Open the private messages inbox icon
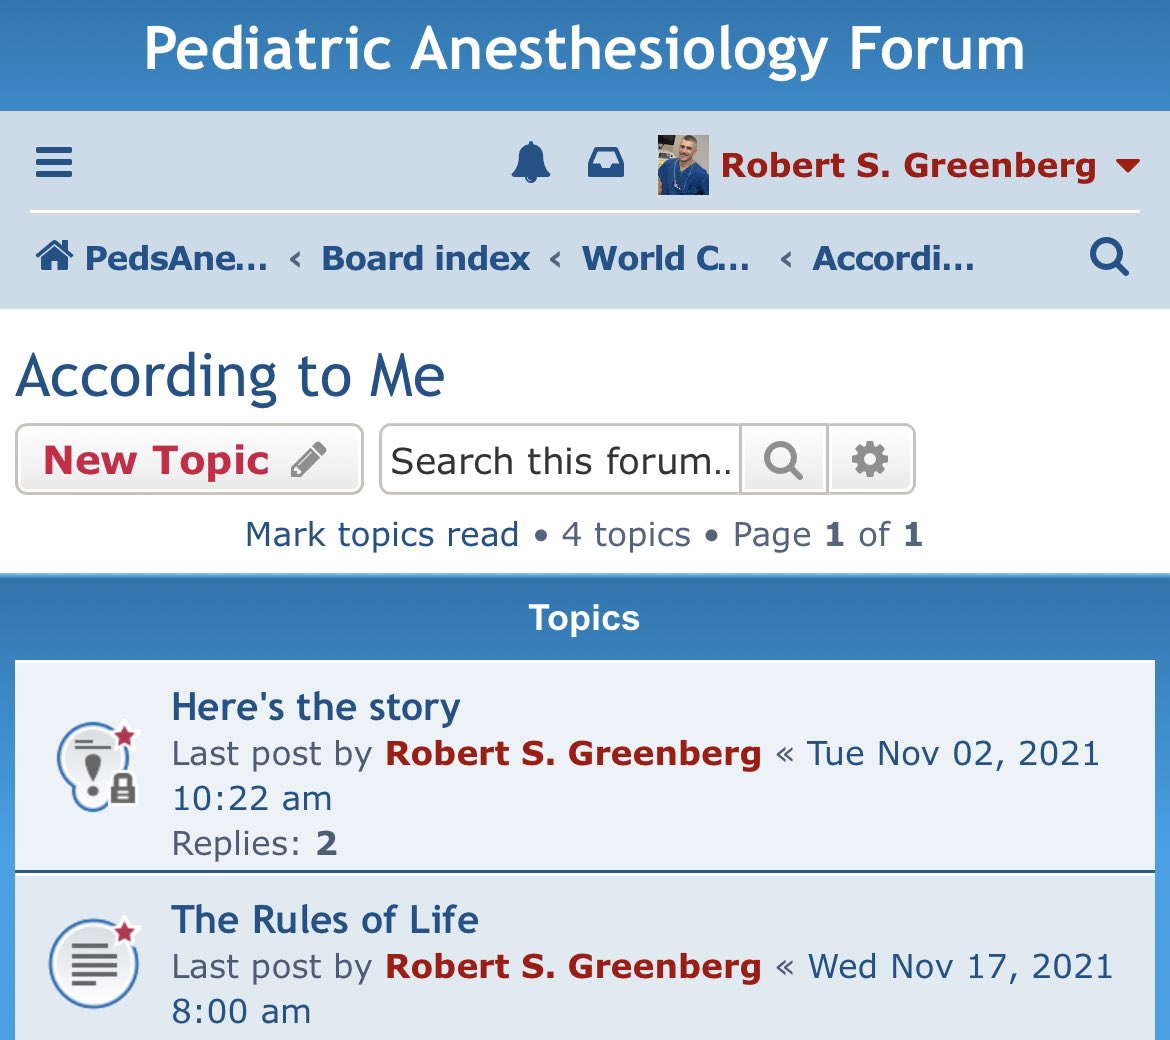The width and height of the screenshot is (1170, 1040). 605,162
